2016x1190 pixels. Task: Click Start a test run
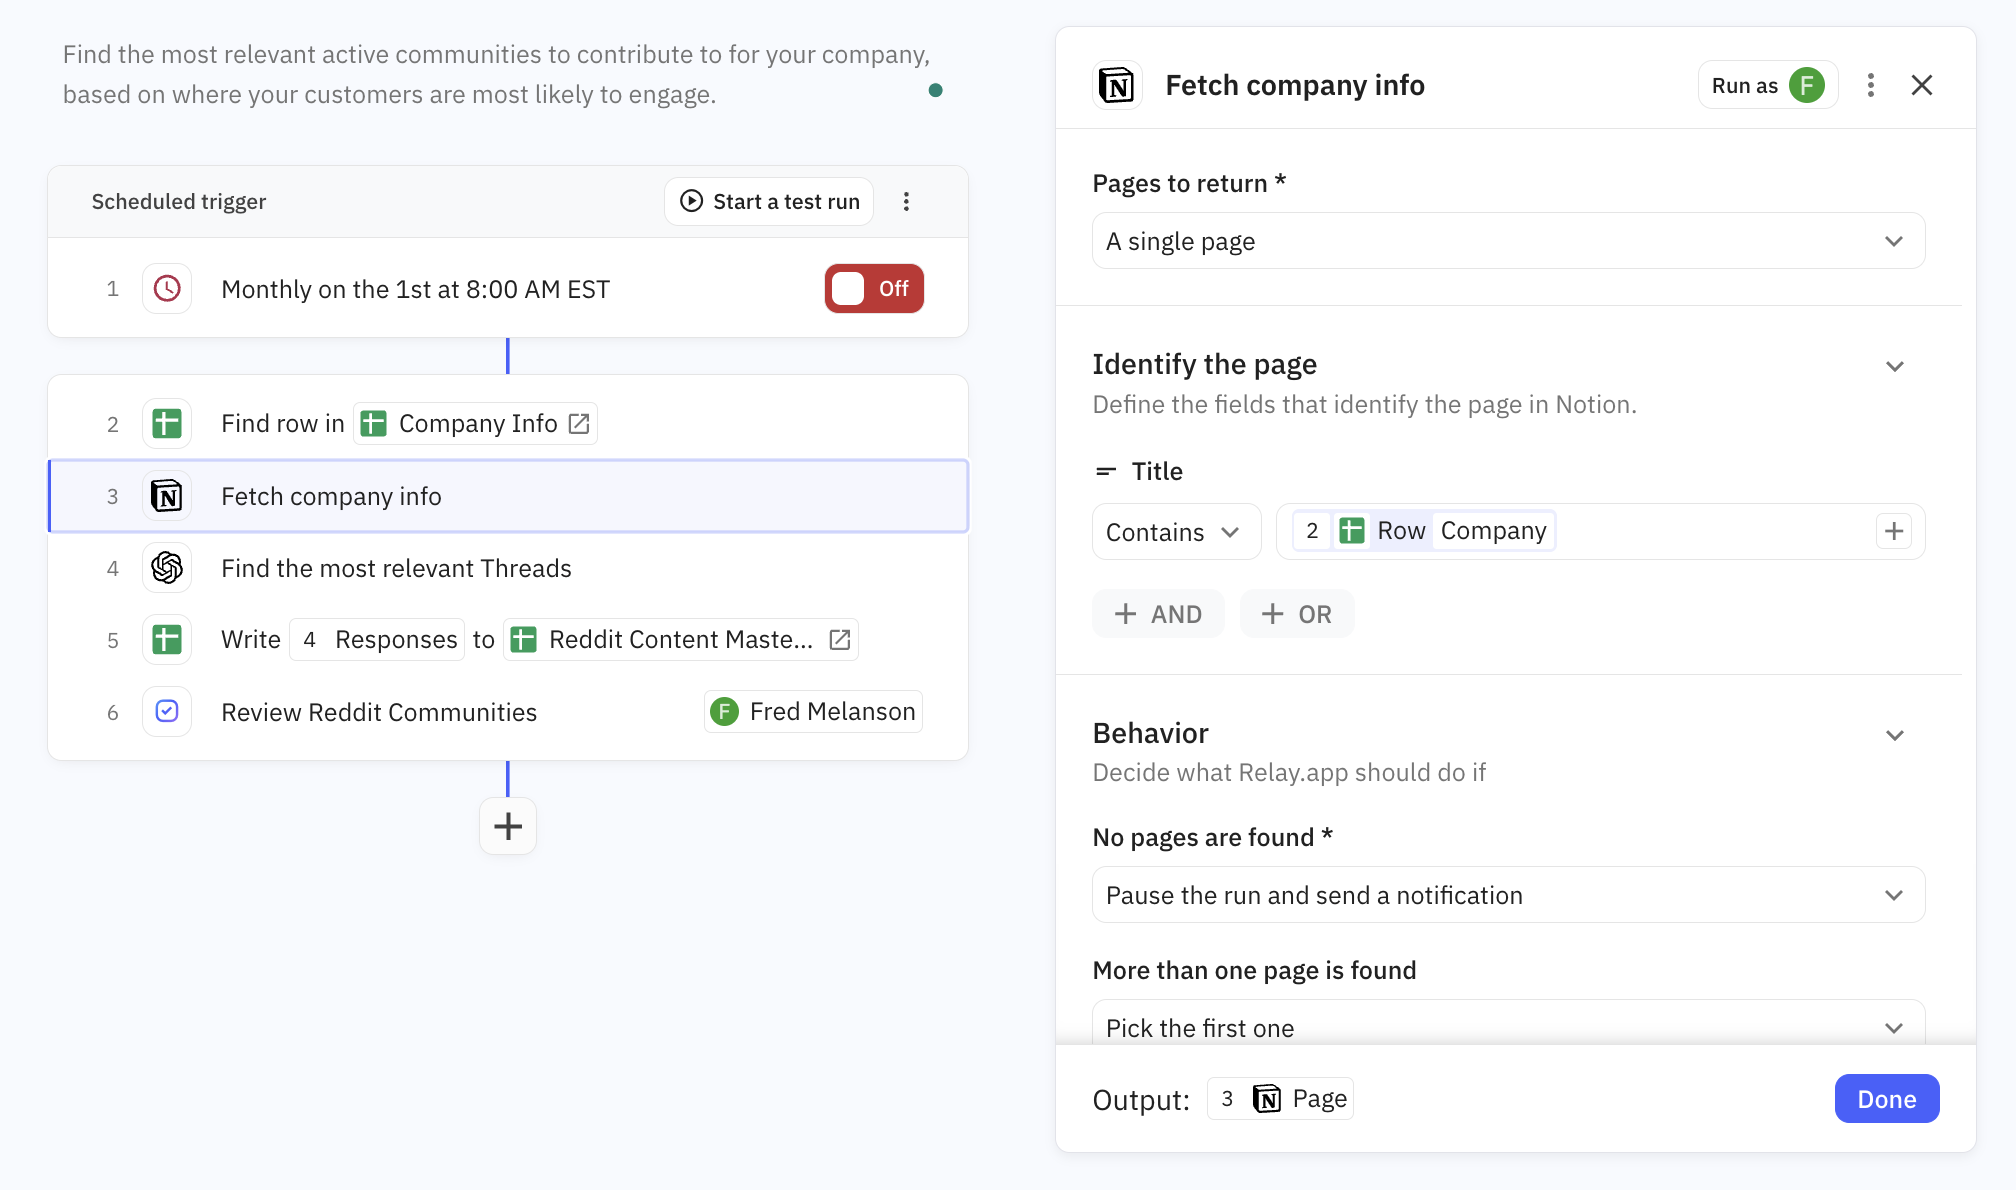769,202
